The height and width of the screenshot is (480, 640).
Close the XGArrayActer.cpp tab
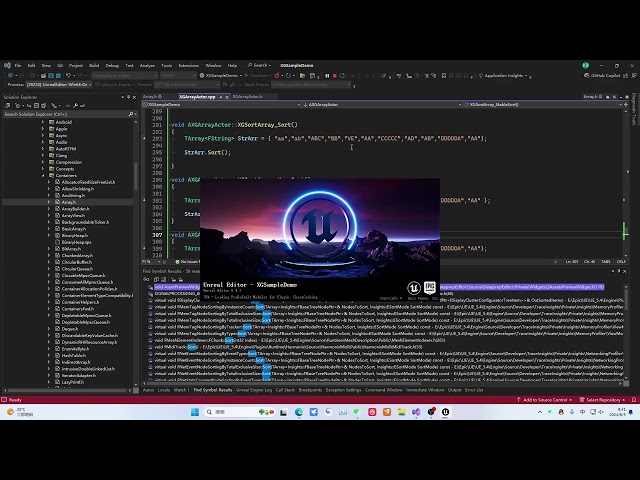227,97
